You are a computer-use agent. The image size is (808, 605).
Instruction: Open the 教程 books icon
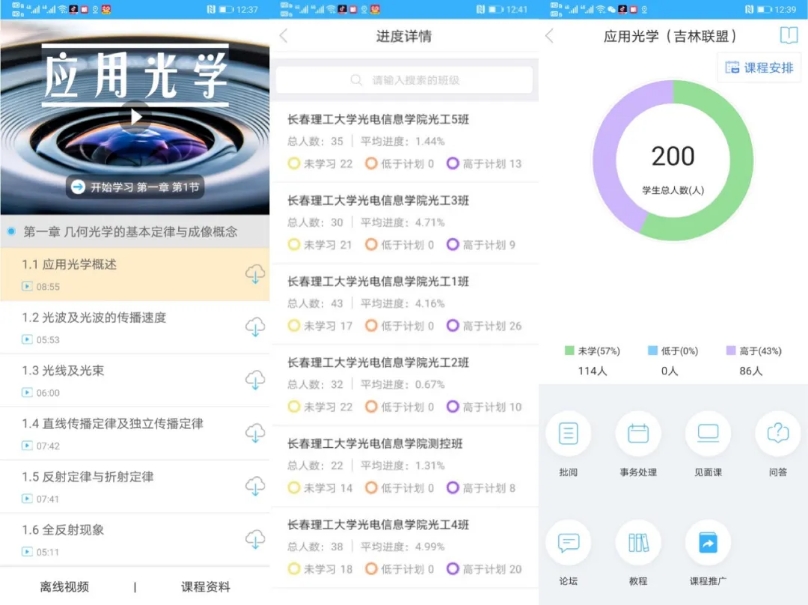[x=638, y=543]
